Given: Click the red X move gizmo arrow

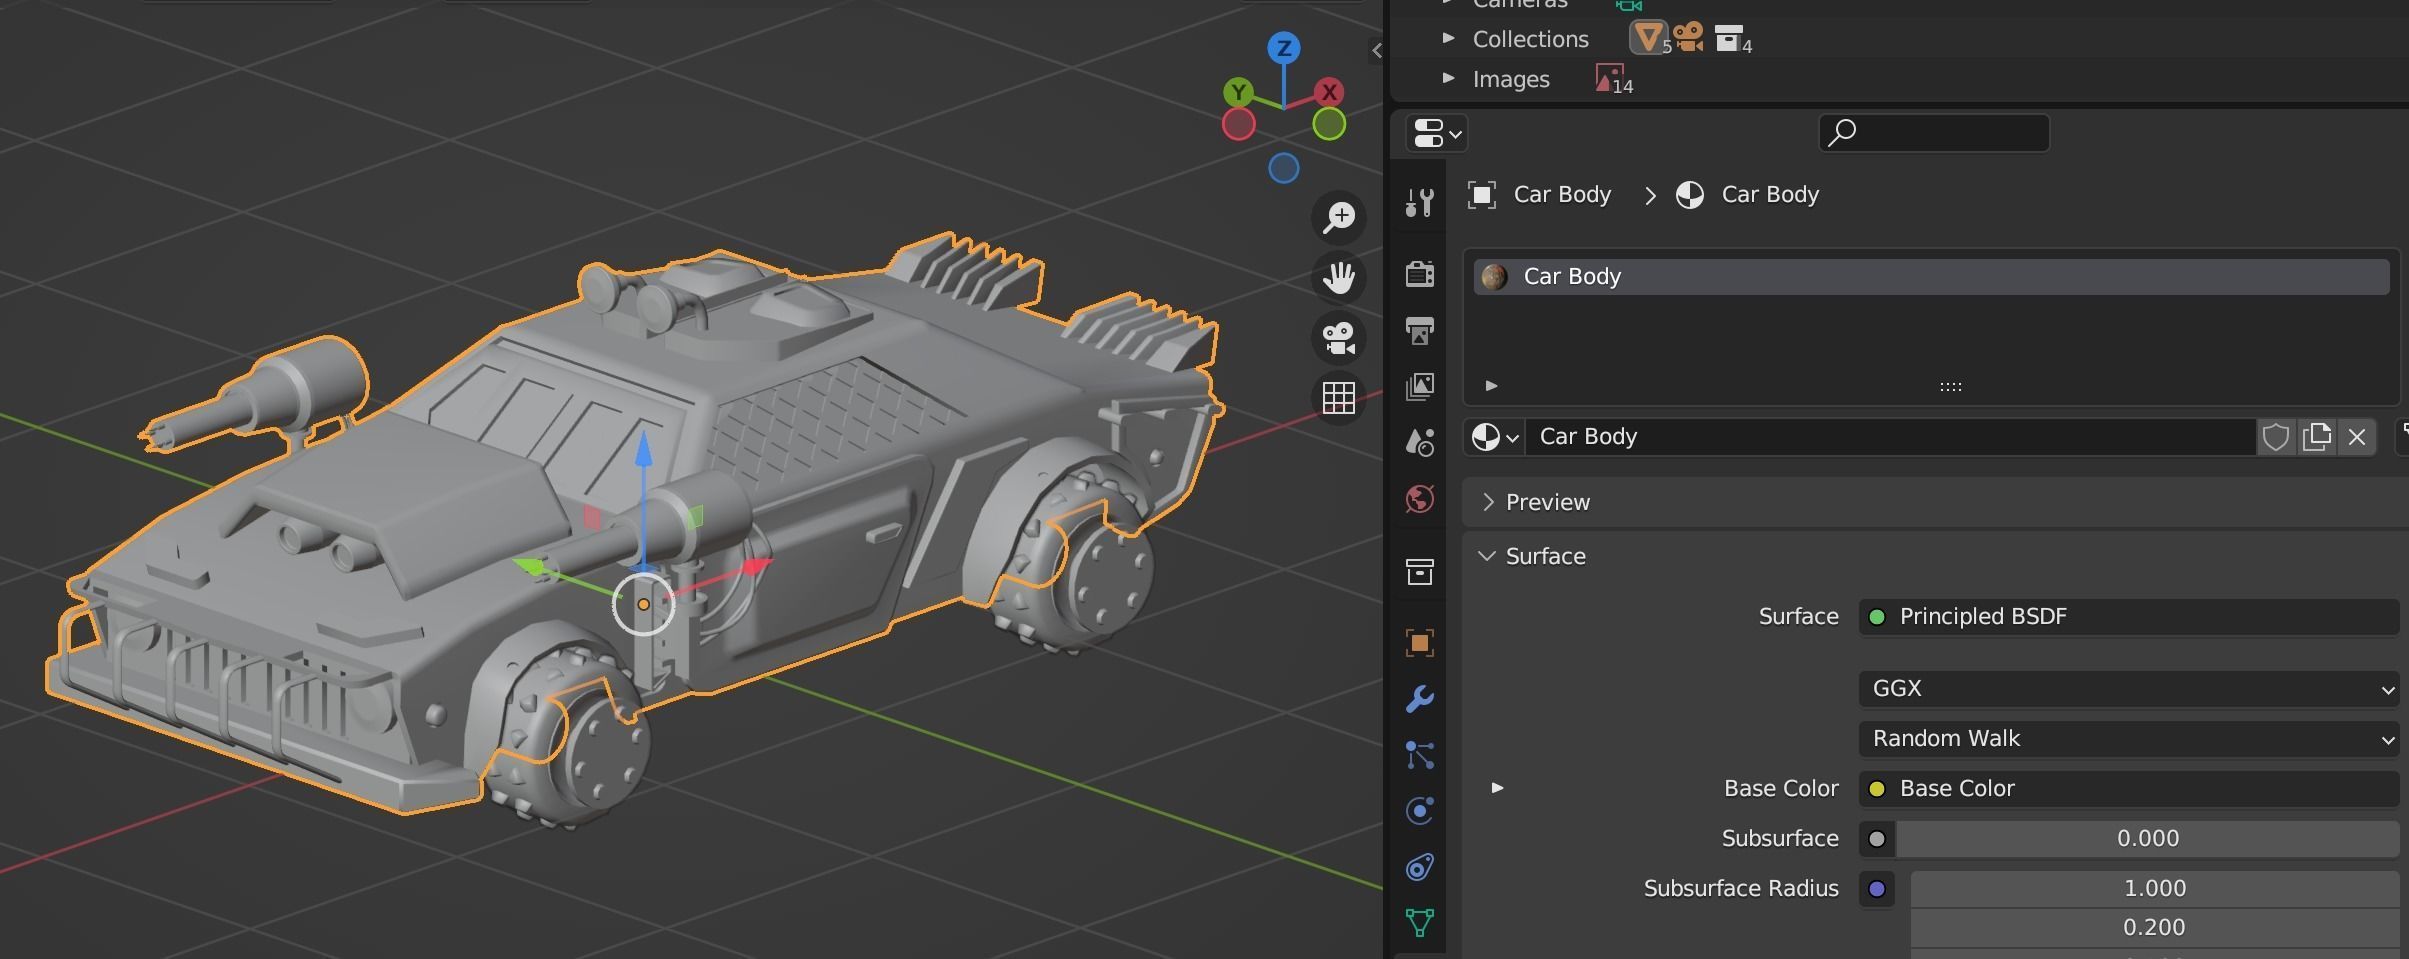Looking at the screenshot, I should pyautogui.click(x=757, y=567).
